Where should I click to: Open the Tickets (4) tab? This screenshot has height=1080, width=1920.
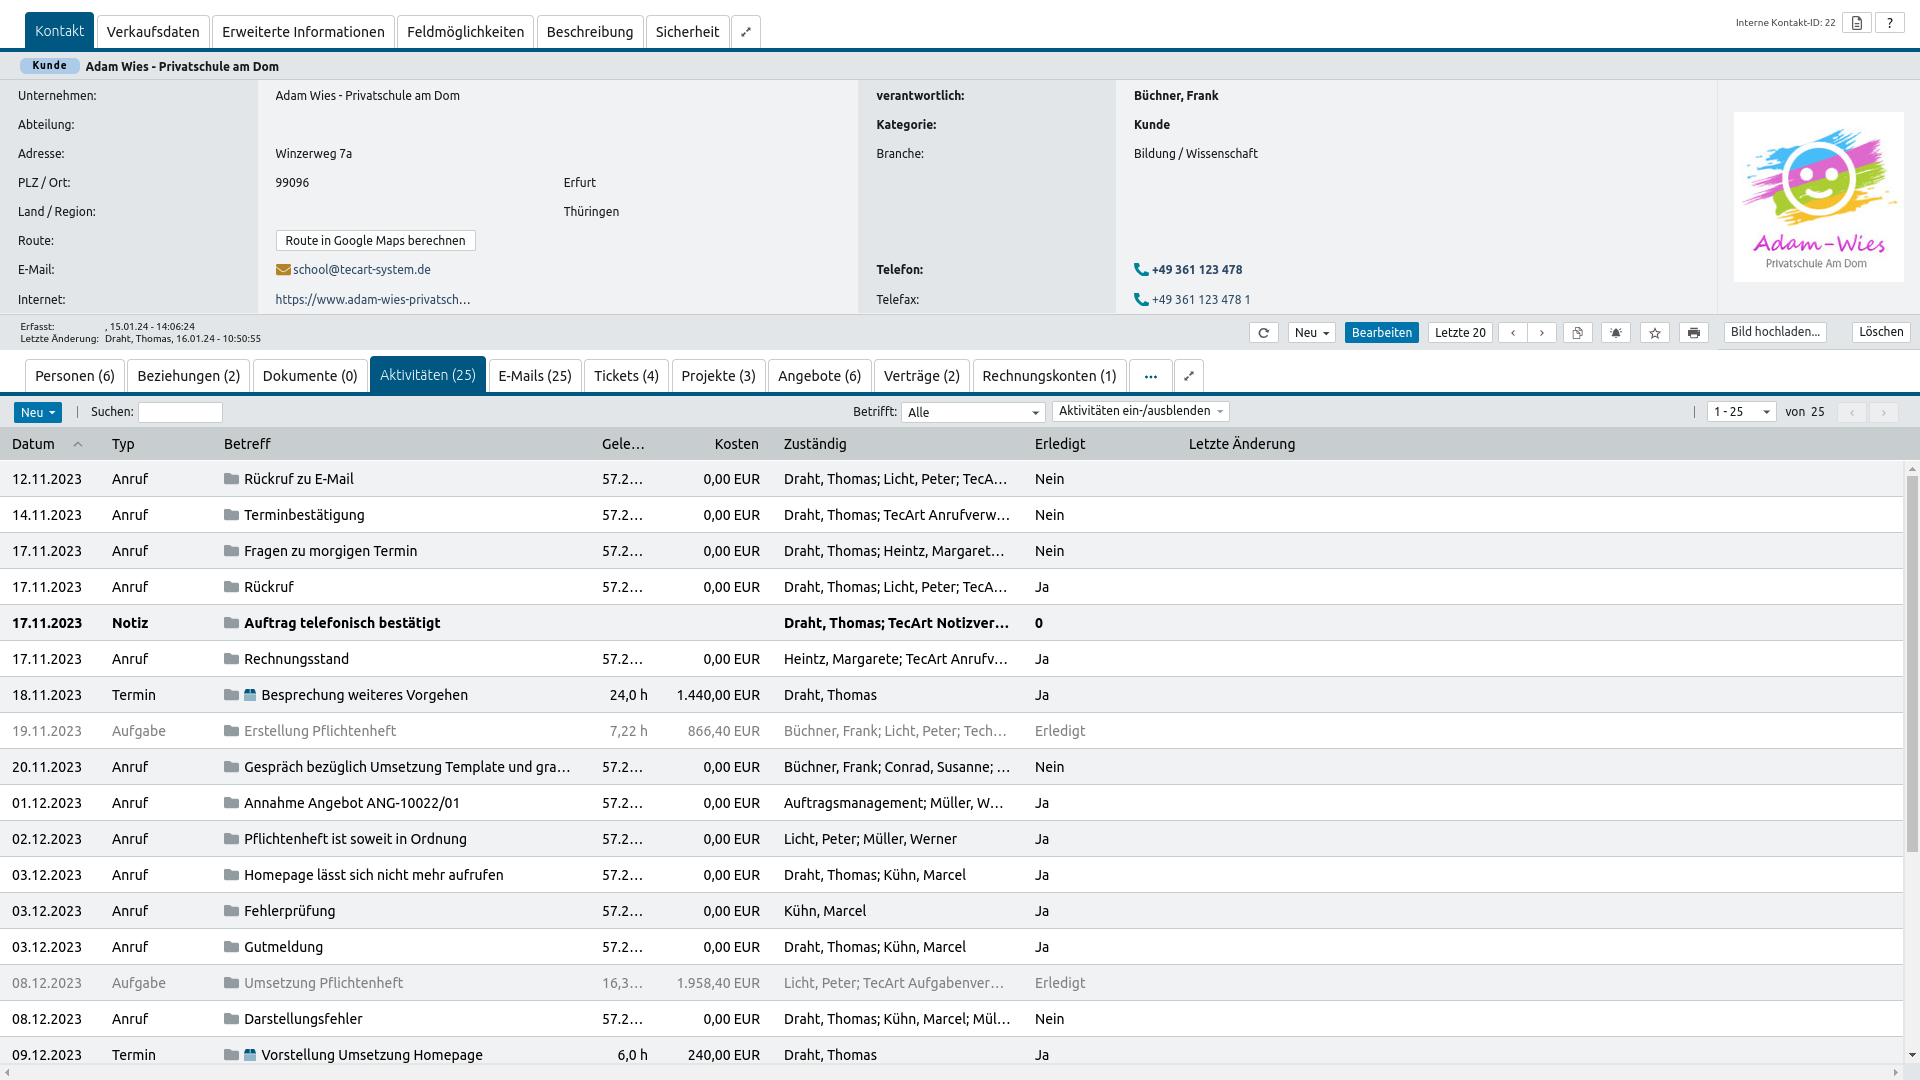[x=626, y=376]
